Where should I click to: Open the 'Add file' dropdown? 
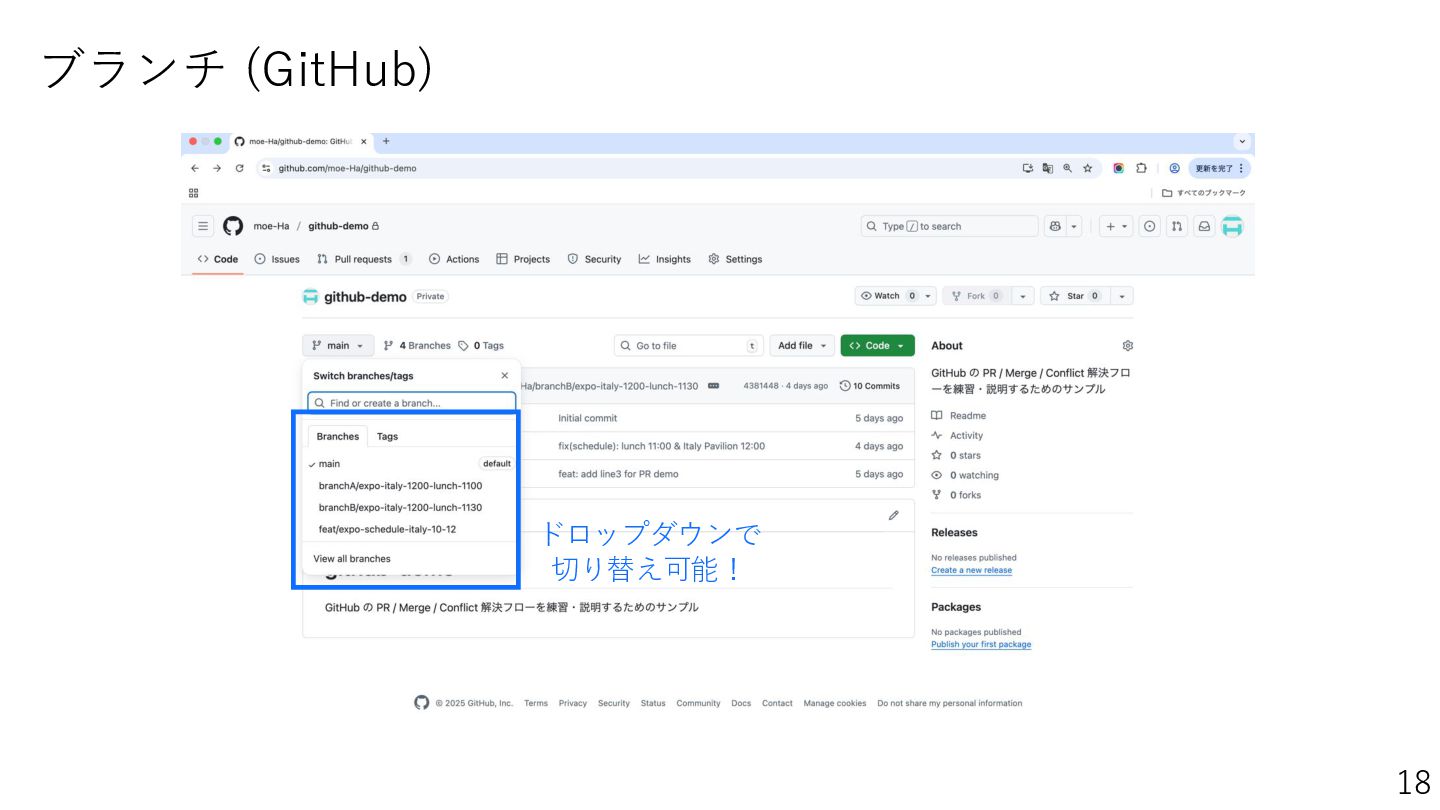tap(803, 346)
